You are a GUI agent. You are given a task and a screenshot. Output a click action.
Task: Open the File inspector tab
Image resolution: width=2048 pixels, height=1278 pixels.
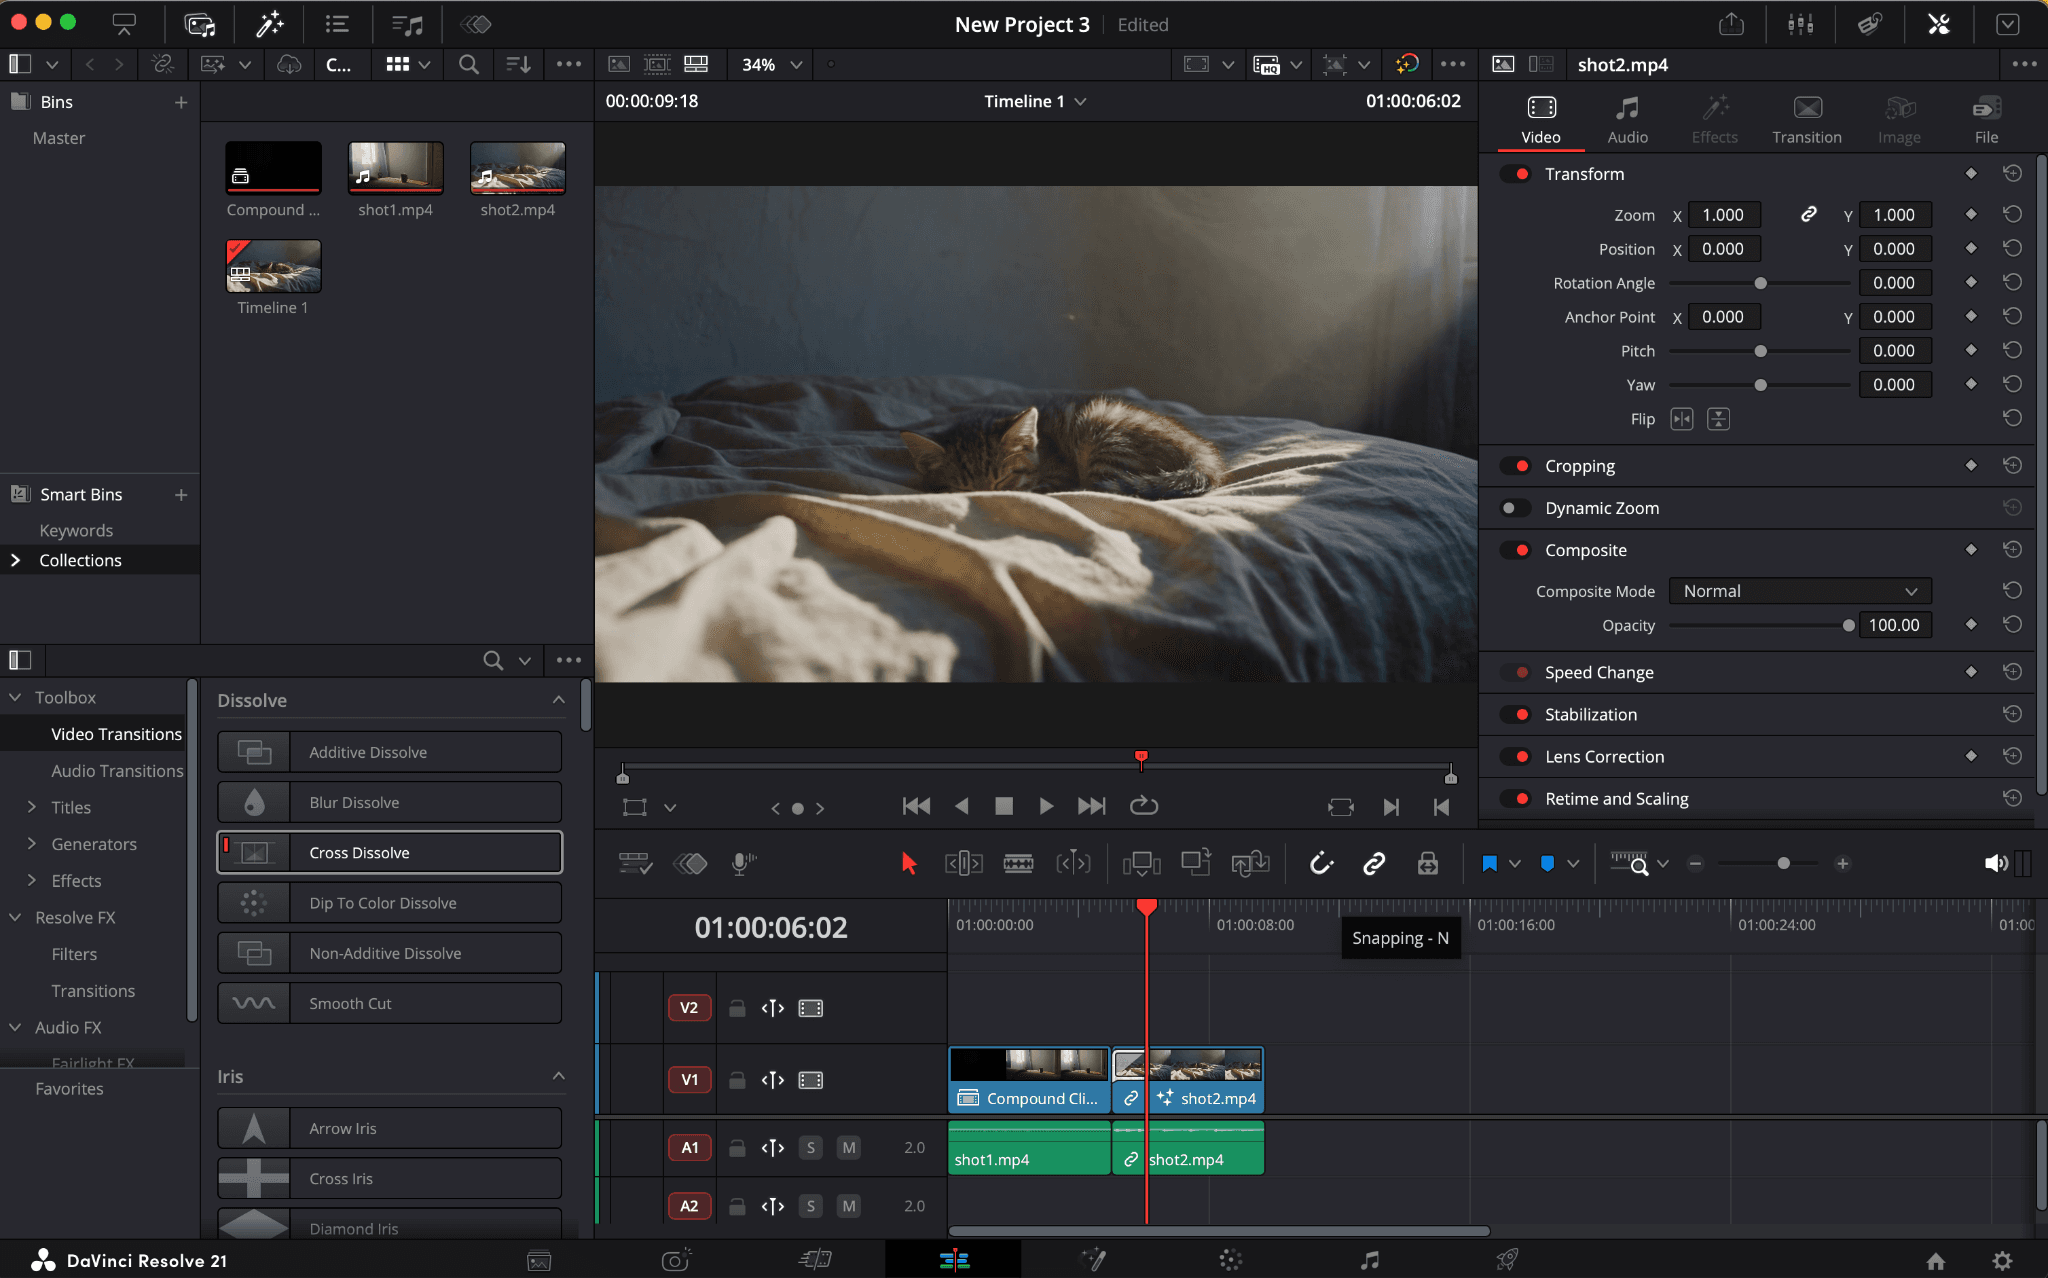[1986, 119]
